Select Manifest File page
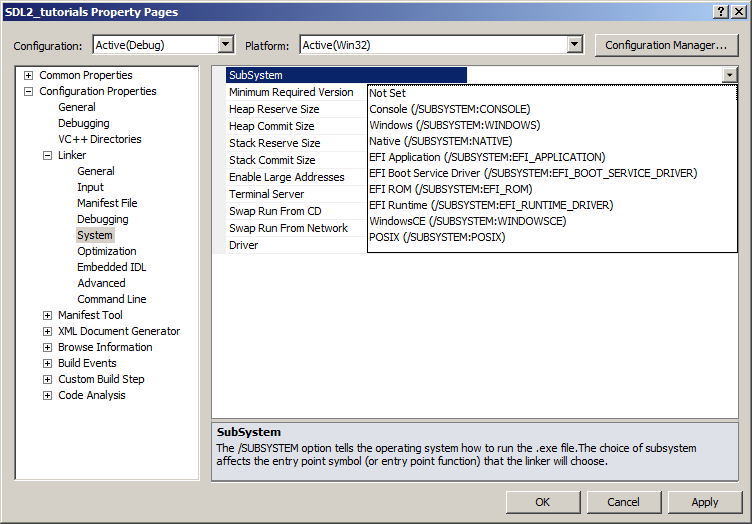Viewport: 752px width, 524px height. point(107,203)
